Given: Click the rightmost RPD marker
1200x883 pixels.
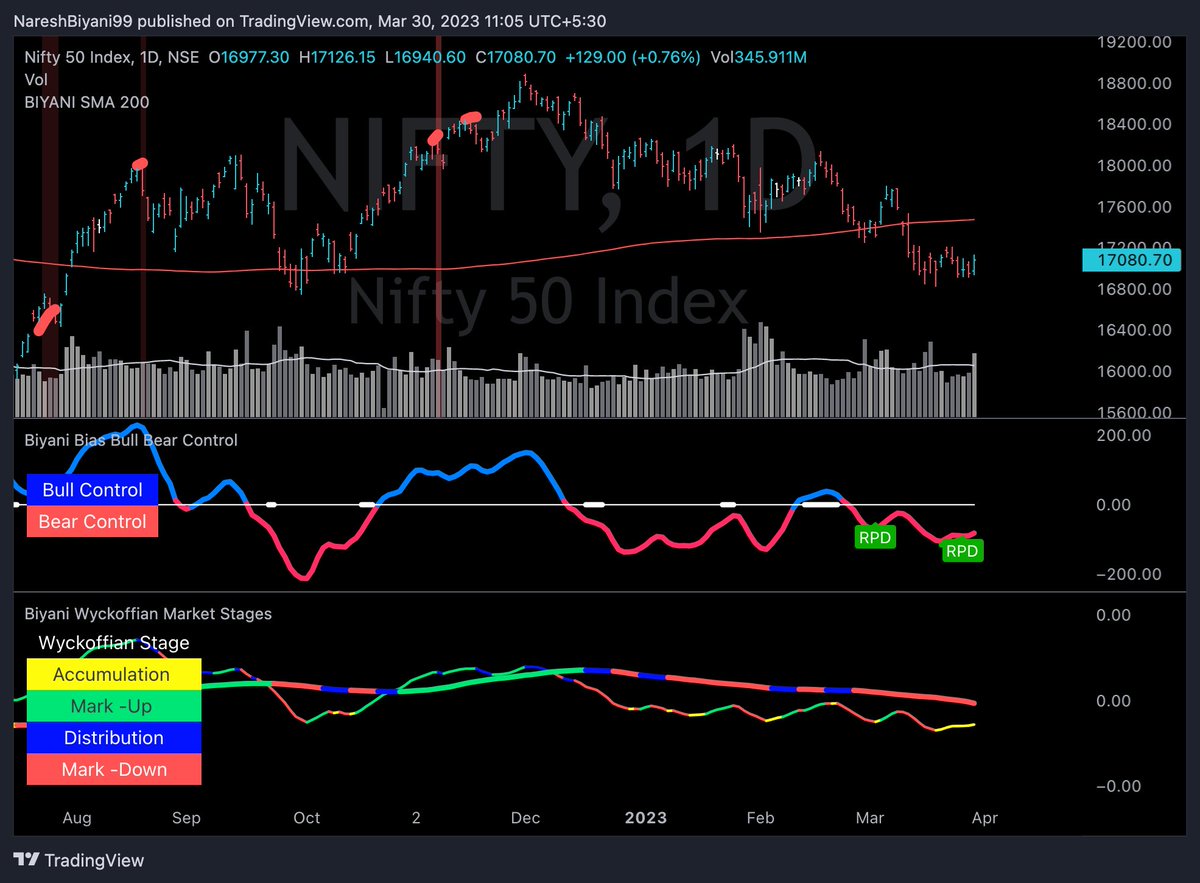Looking at the screenshot, I should (x=962, y=550).
